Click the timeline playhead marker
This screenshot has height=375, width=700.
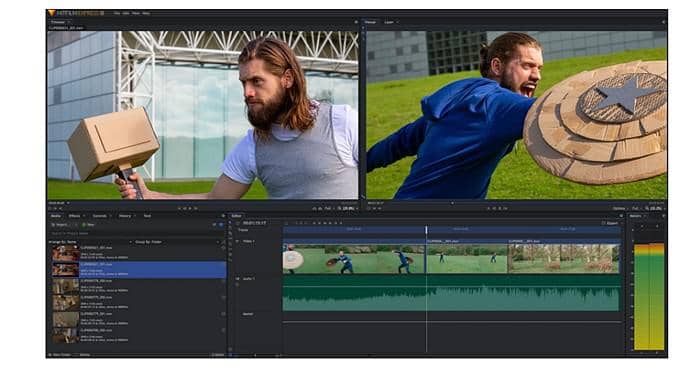[426, 229]
